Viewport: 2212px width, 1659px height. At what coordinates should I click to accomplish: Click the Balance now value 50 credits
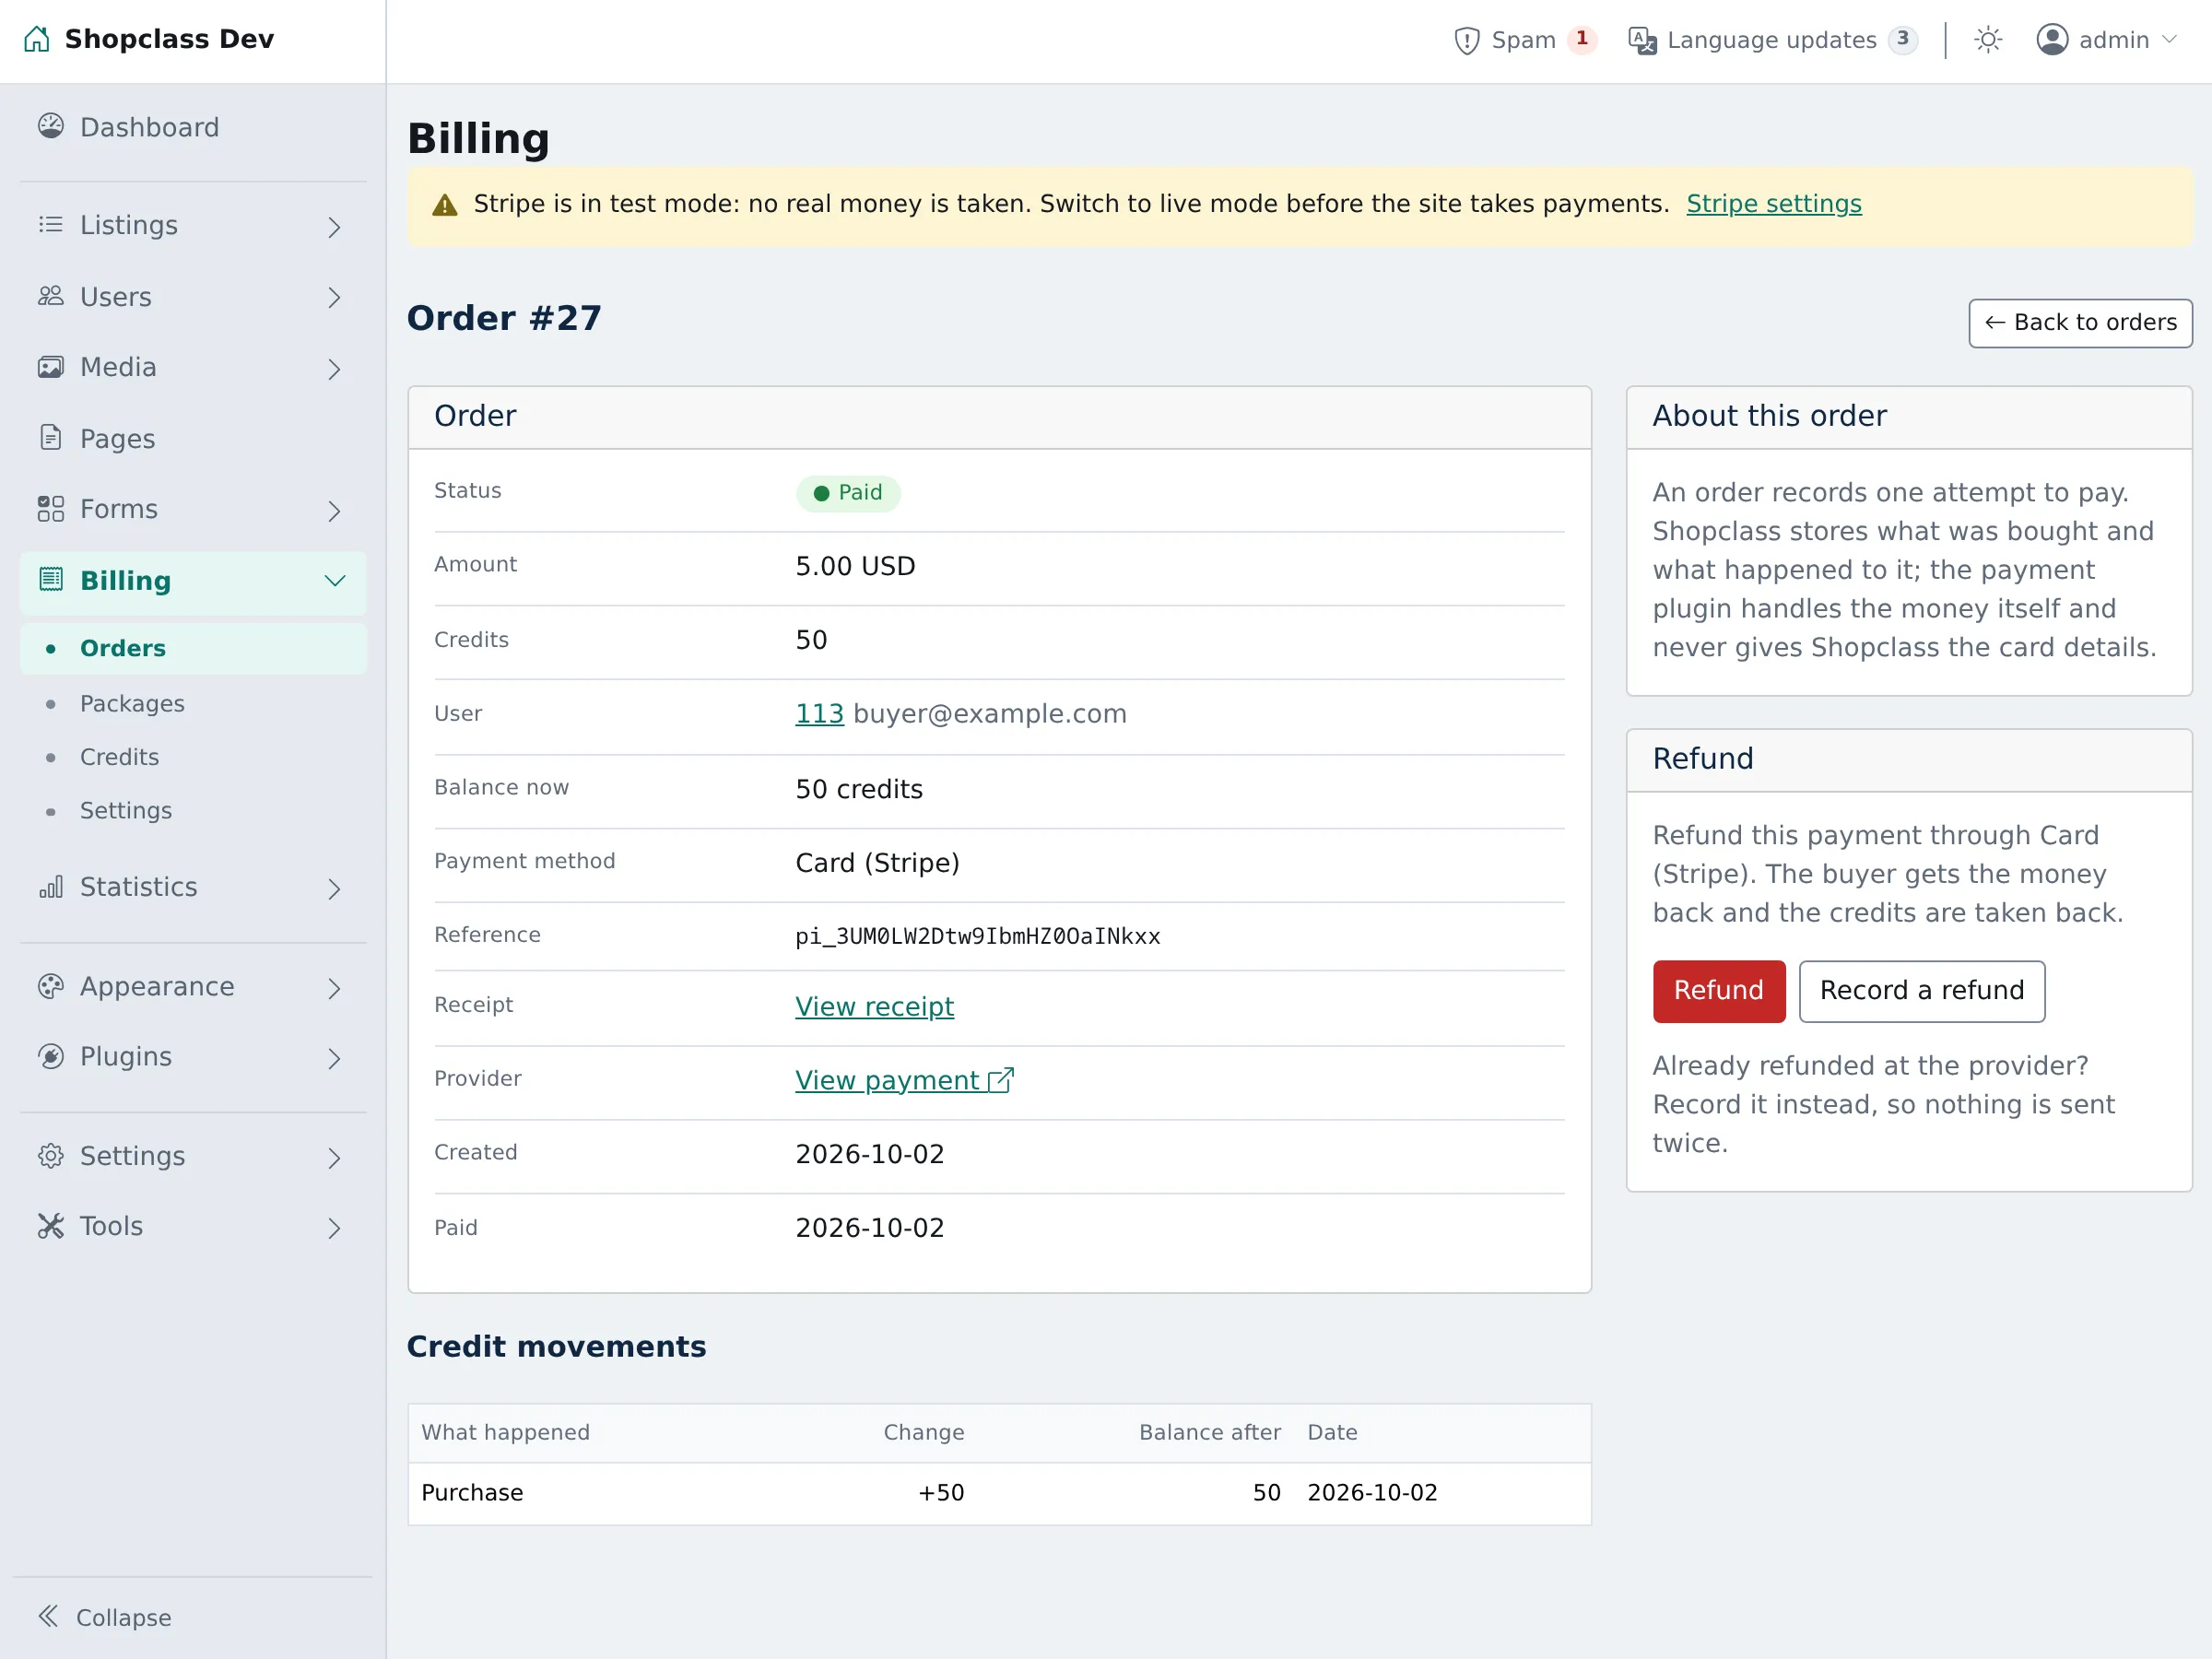tap(859, 789)
